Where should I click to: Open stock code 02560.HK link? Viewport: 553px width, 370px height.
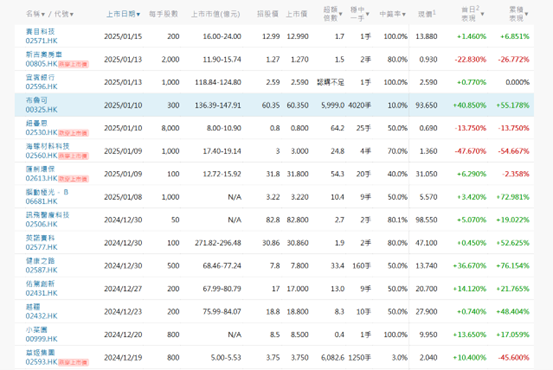(x=41, y=155)
